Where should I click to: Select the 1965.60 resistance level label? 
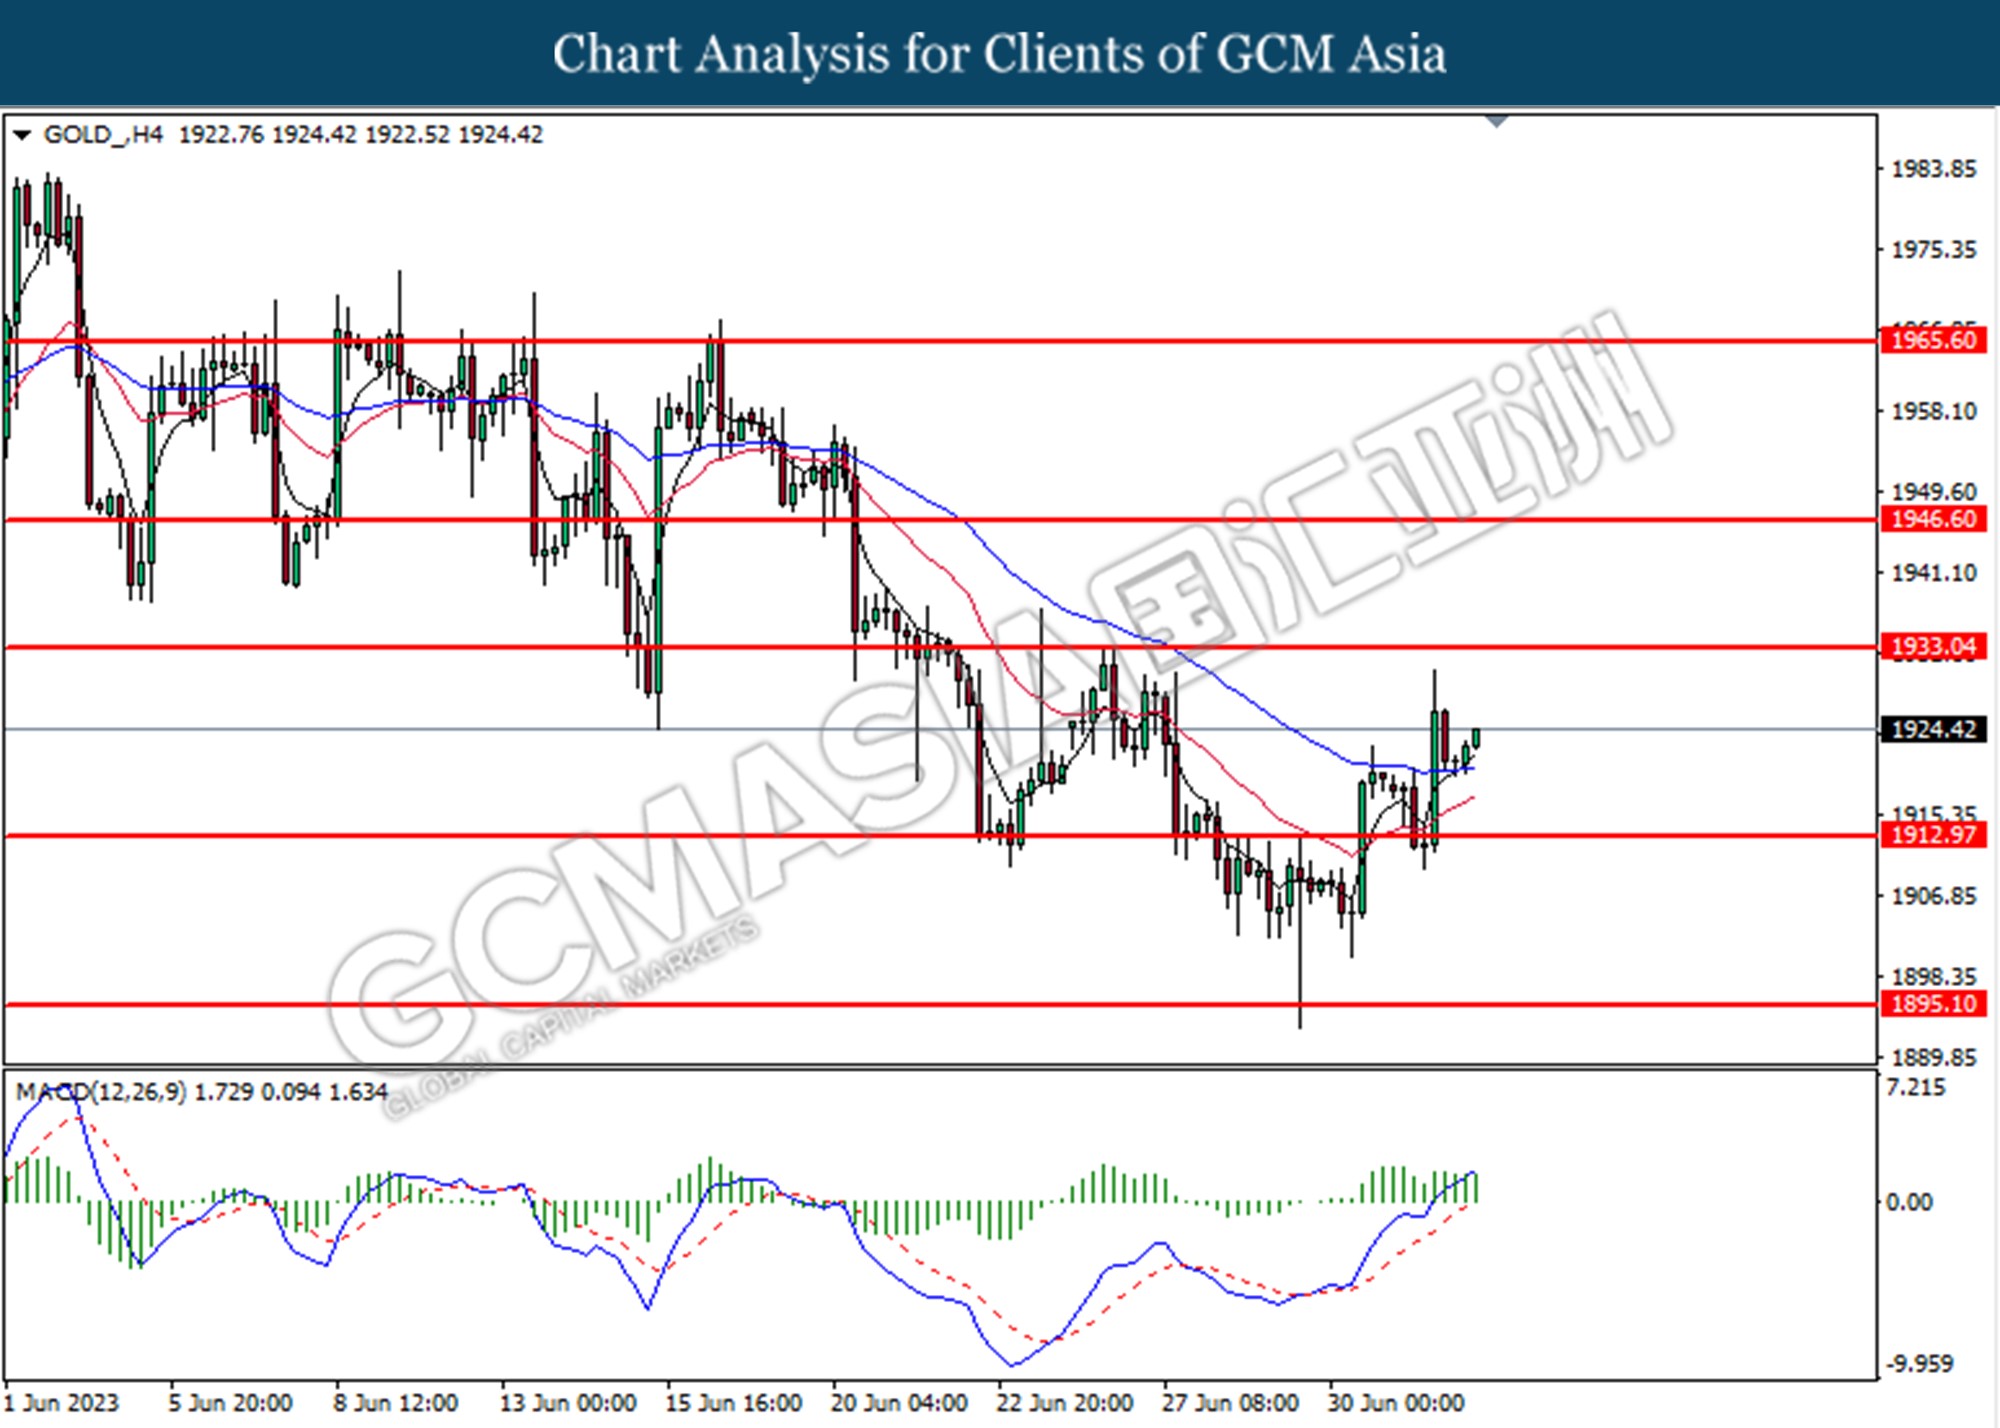[x=1933, y=340]
